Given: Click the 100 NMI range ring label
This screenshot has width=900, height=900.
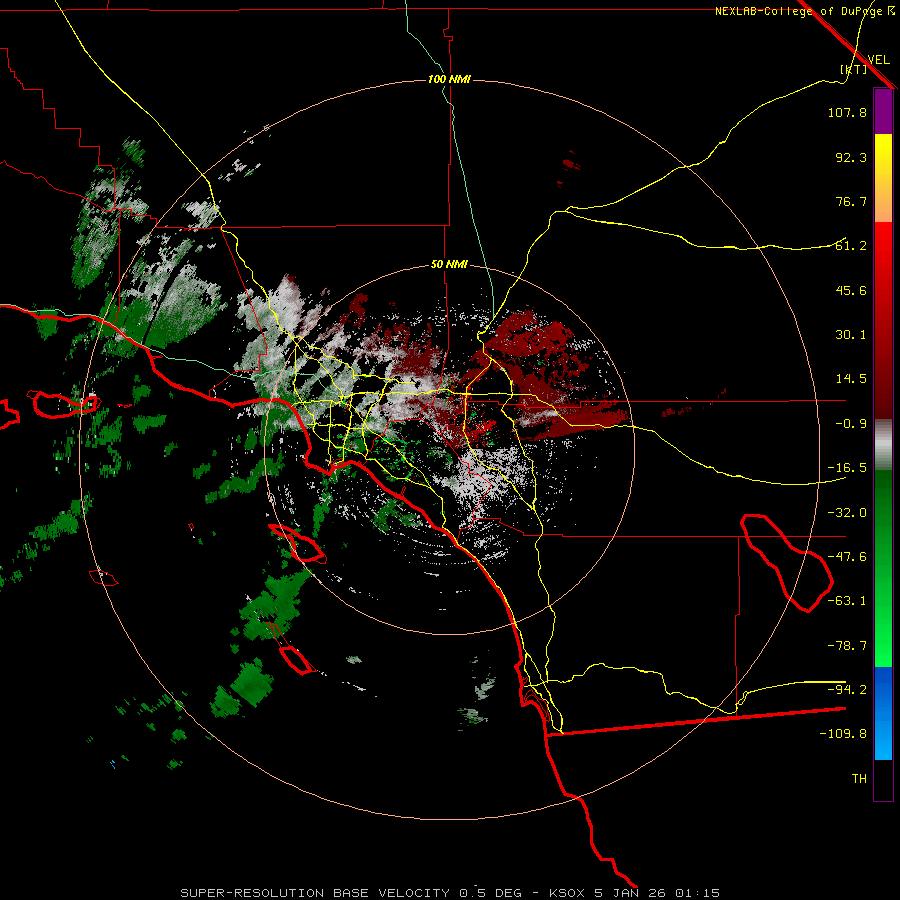Looking at the screenshot, I should click(449, 79).
